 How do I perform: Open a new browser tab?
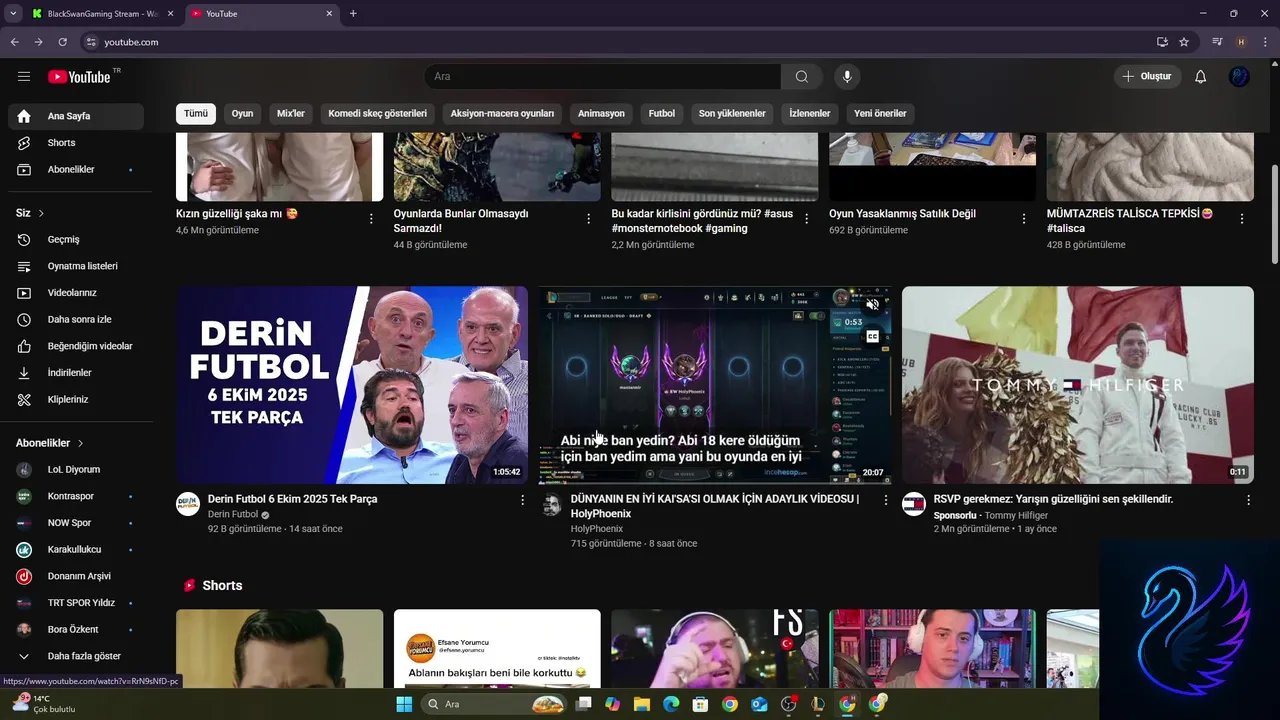tap(353, 14)
